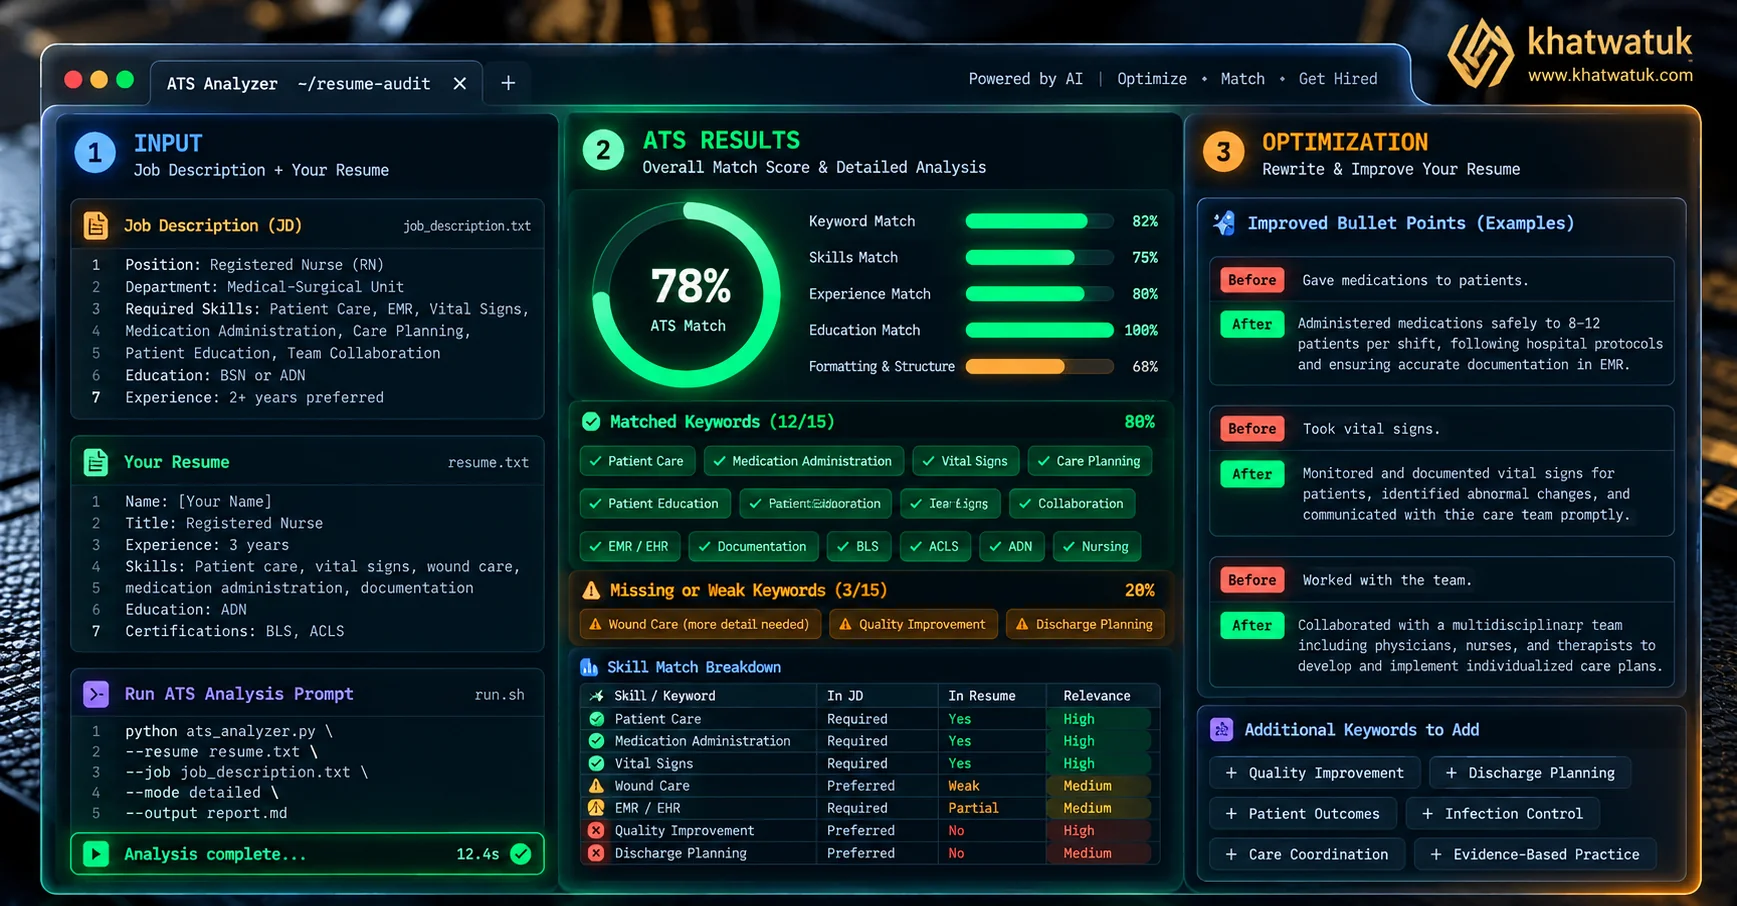Click the Keyword Match progress bar
1737x906 pixels.
tap(1039, 221)
